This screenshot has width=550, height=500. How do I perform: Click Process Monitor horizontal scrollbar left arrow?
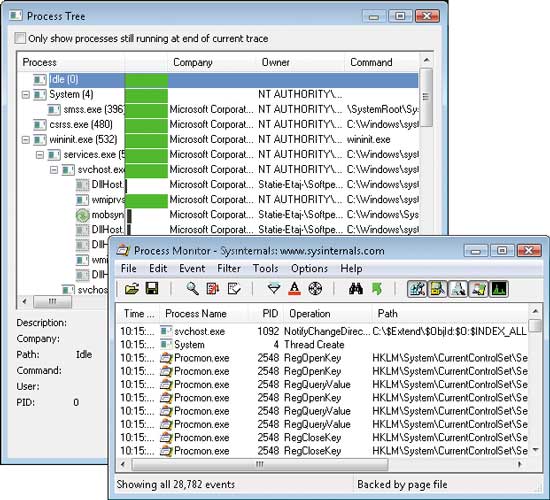click(123, 465)
